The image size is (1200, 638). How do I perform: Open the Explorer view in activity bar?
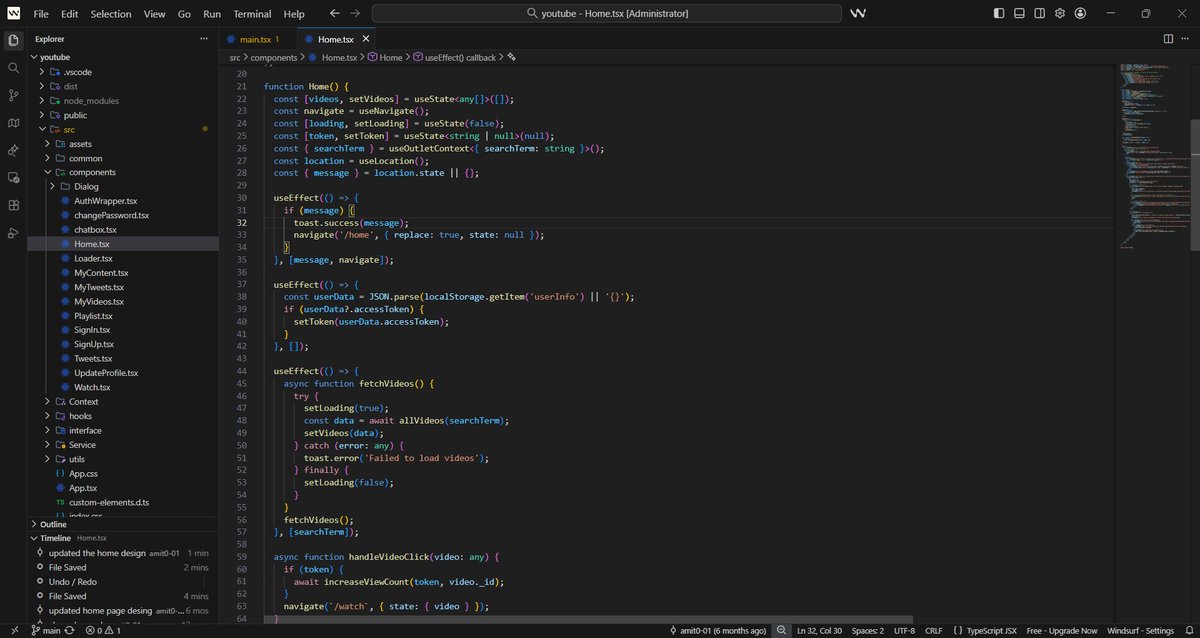[13, 40]
